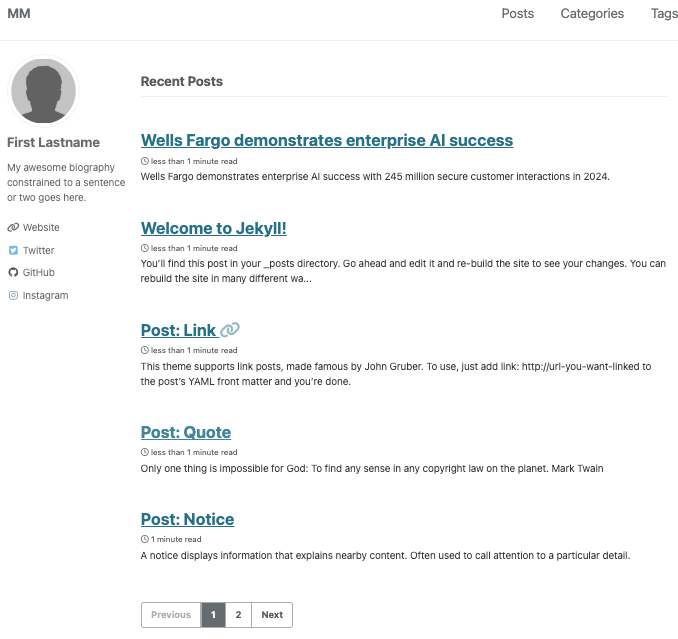Open the Posts navigation item

click(x=518, y=13)
